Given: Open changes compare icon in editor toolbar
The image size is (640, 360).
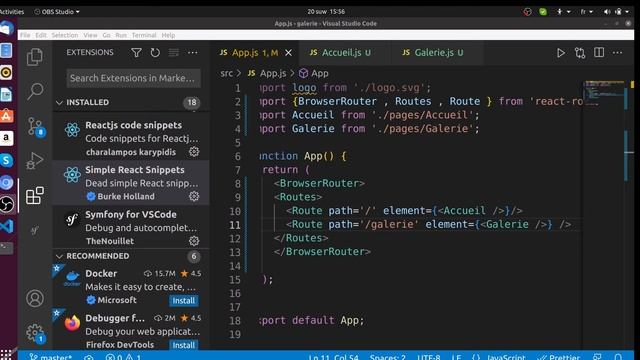Looking at the screenshot, I should point(580,53).
